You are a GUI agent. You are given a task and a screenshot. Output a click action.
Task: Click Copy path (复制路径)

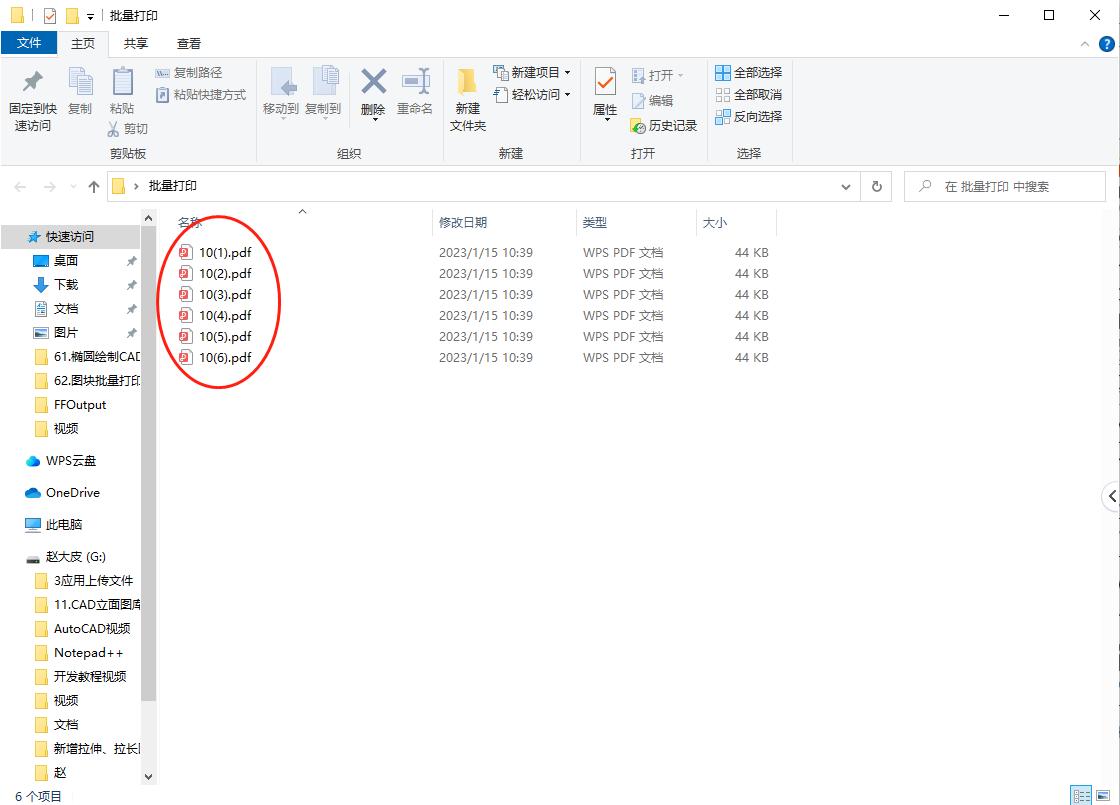[x=189, y=73]
